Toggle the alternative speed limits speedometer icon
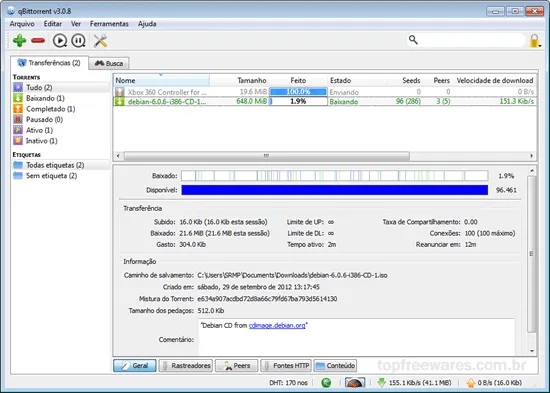550x393 pixels. (355, 382)
